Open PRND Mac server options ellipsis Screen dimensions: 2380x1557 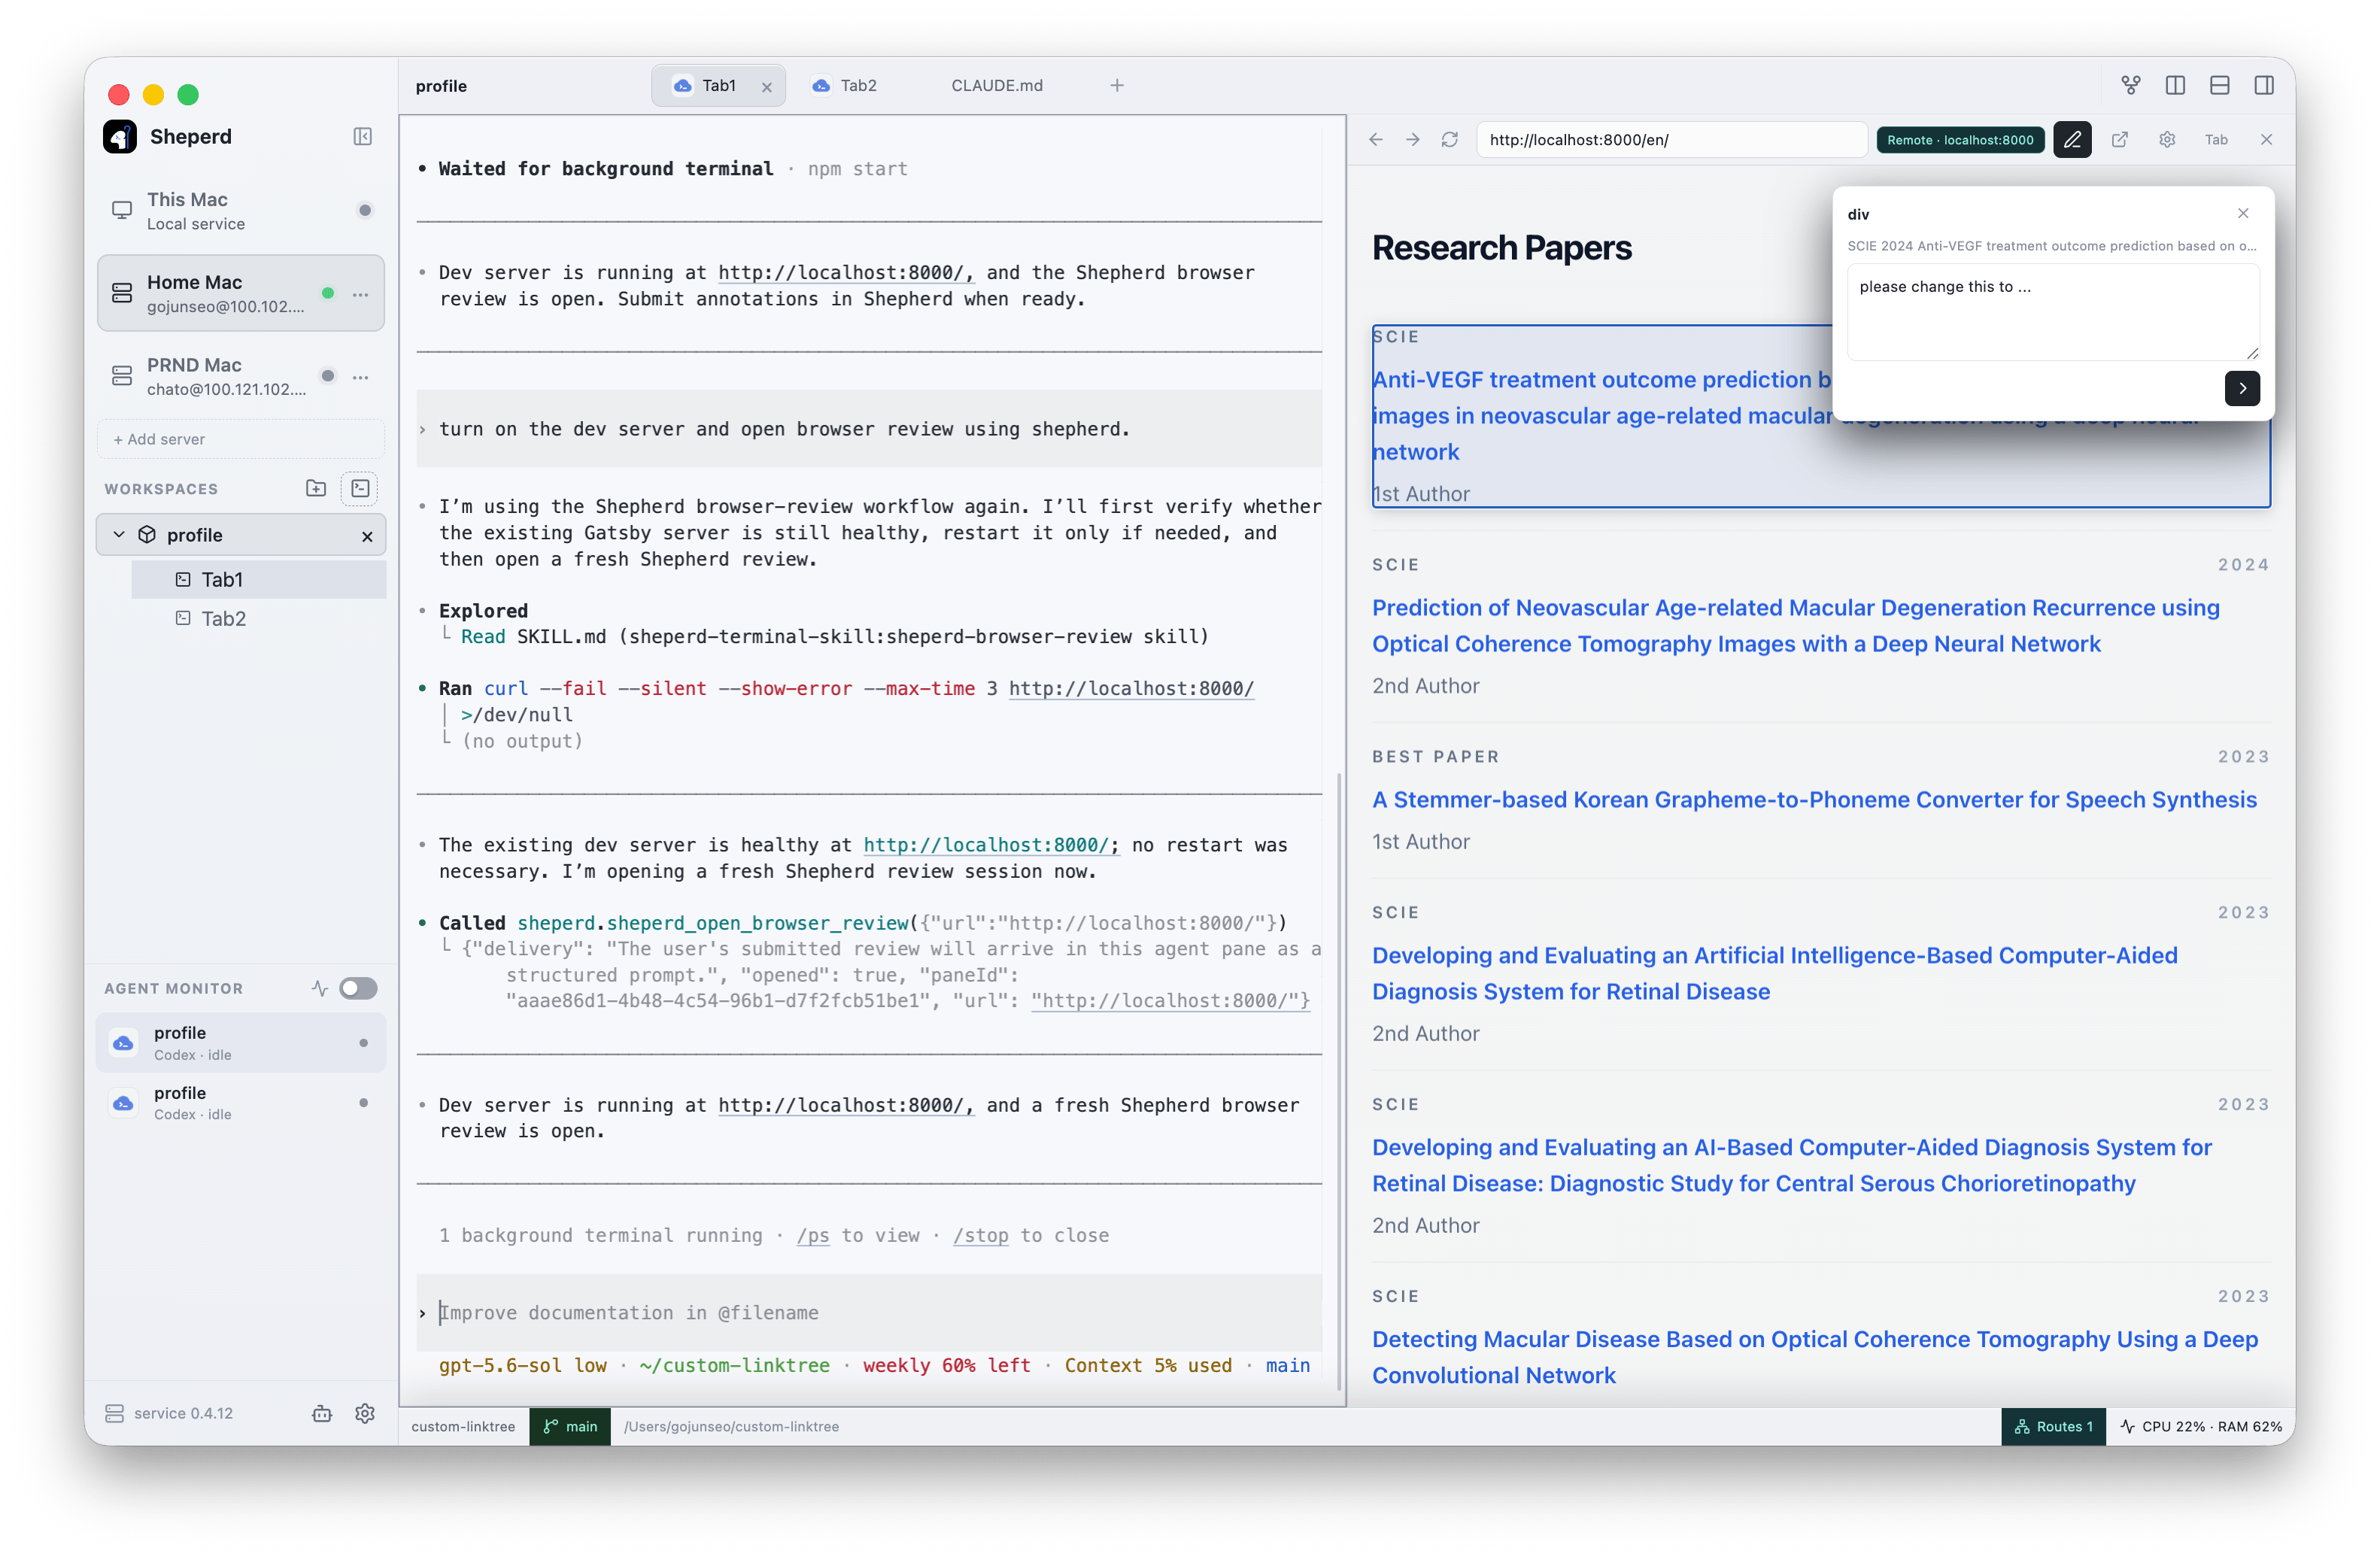coord(361,377)
